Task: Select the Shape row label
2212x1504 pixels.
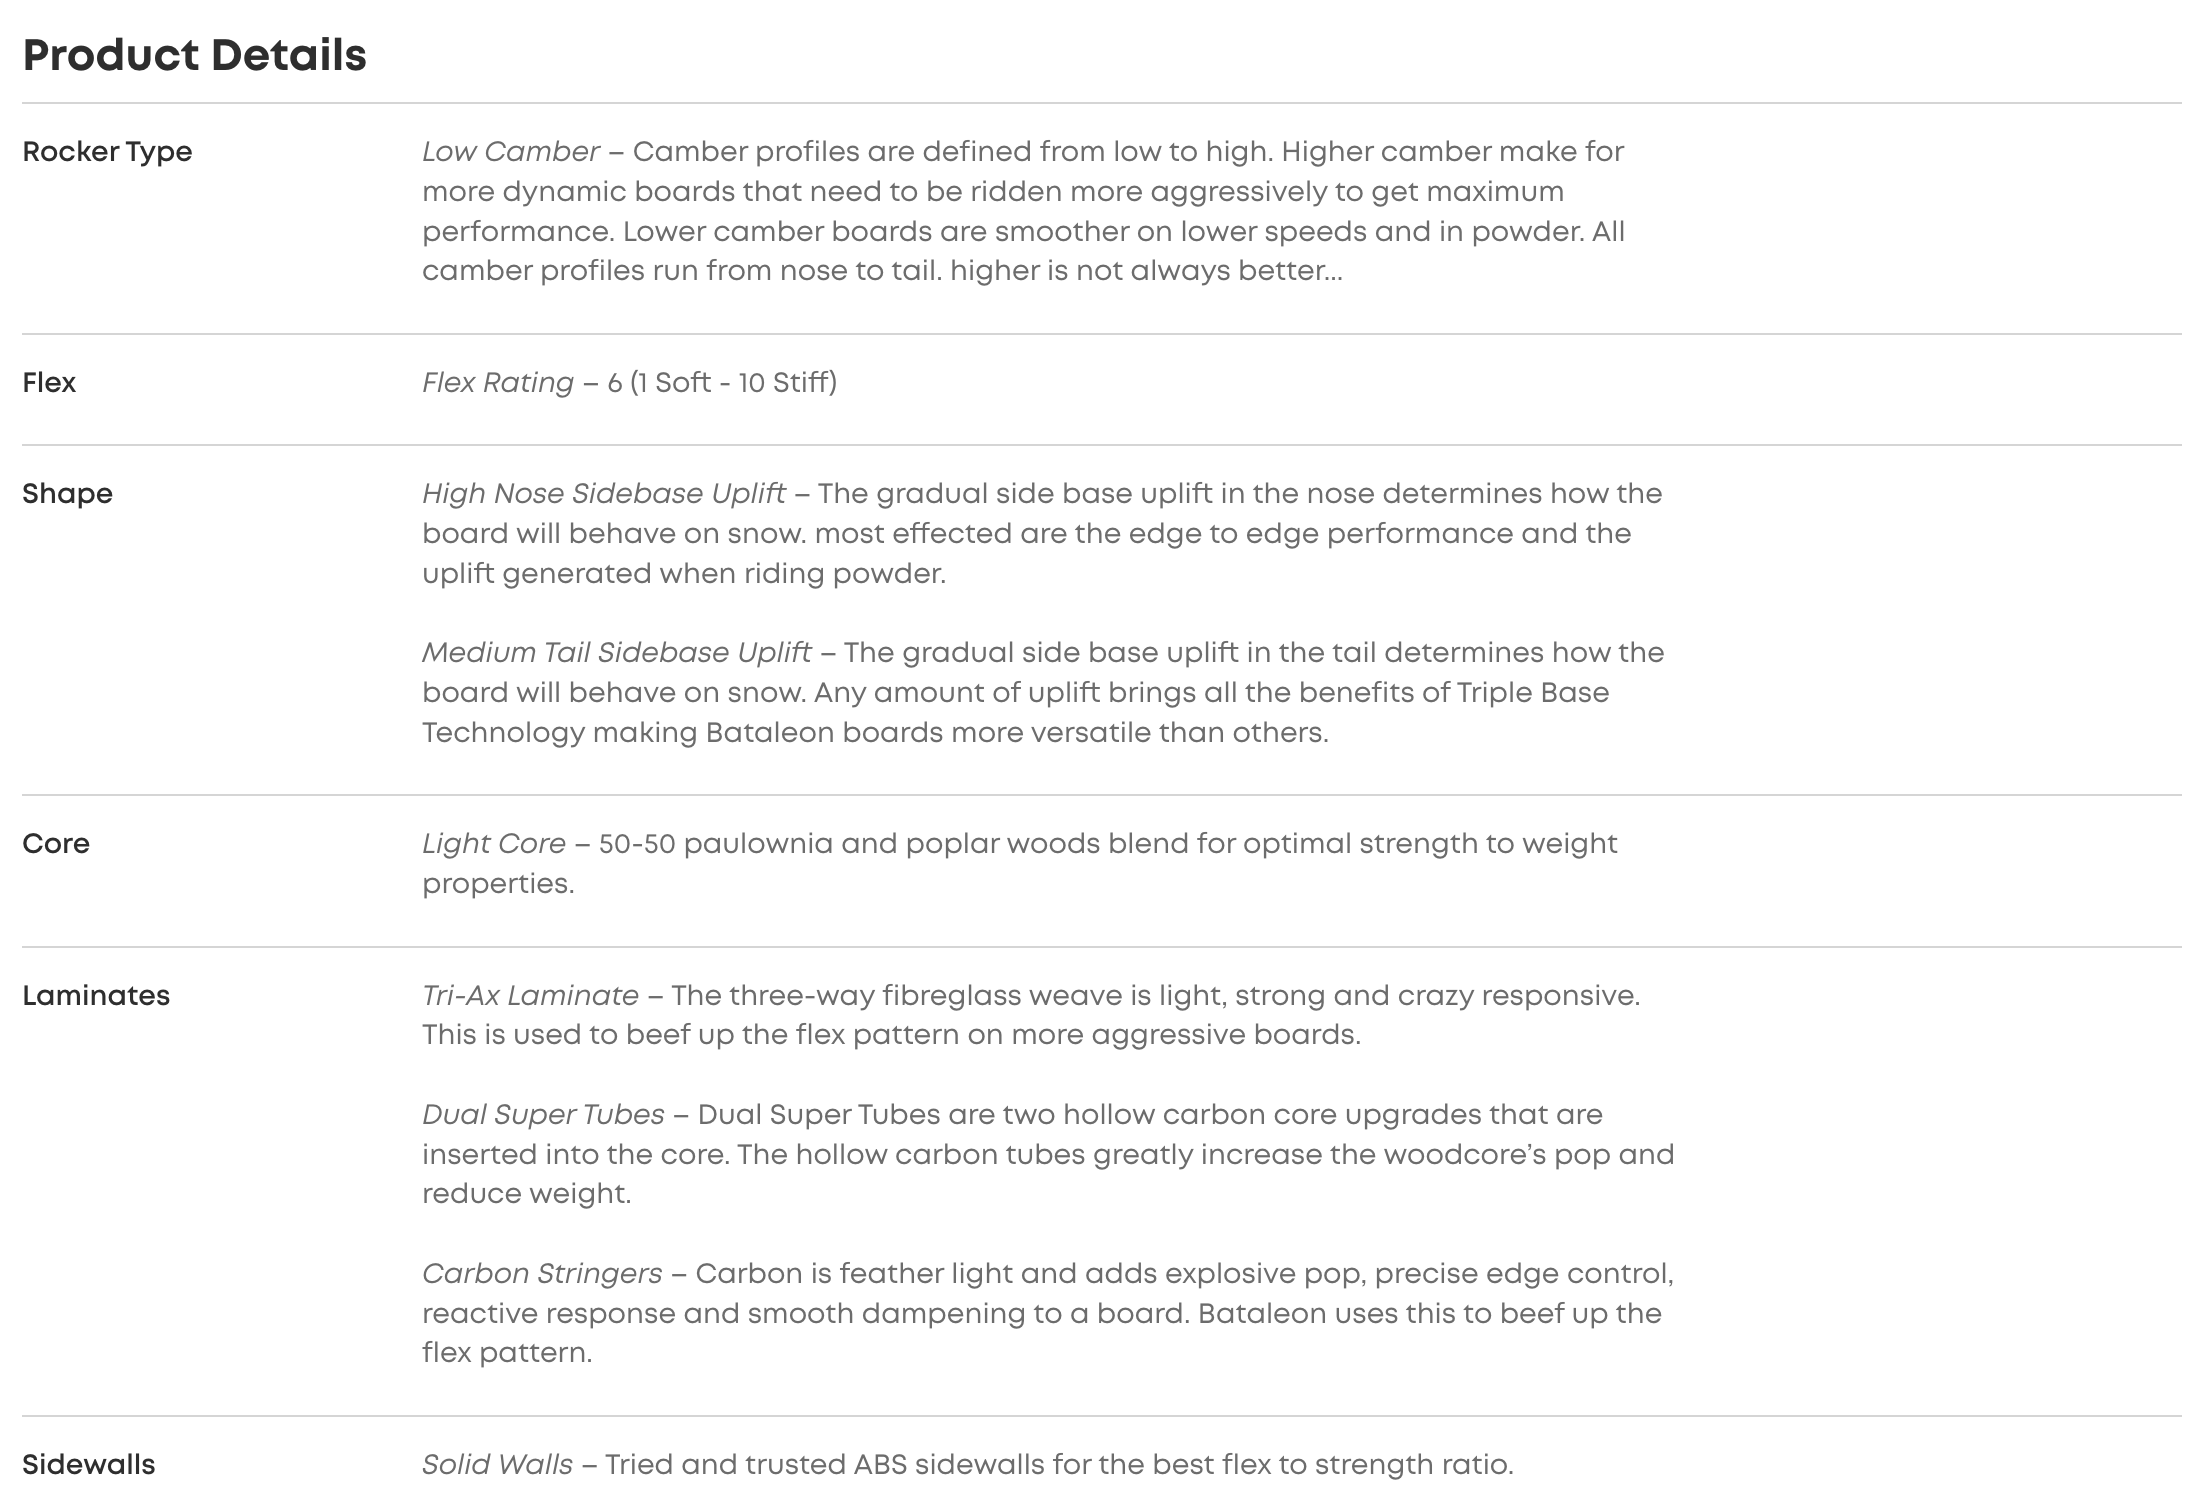Action: pos(67,494)
